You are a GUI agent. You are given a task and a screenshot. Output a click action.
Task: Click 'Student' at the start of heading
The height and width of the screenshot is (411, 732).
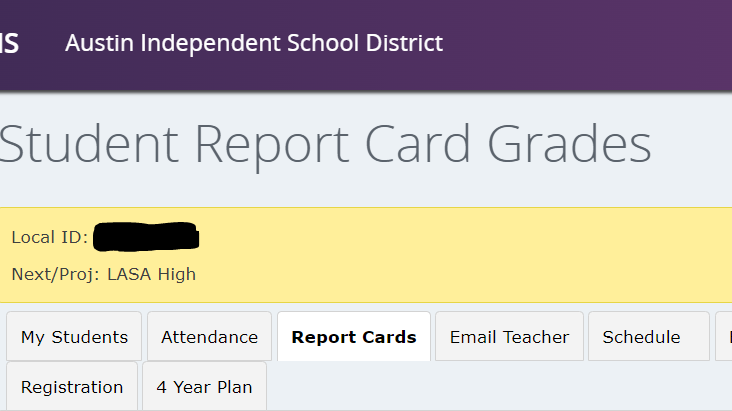click(x=90, y=145)
